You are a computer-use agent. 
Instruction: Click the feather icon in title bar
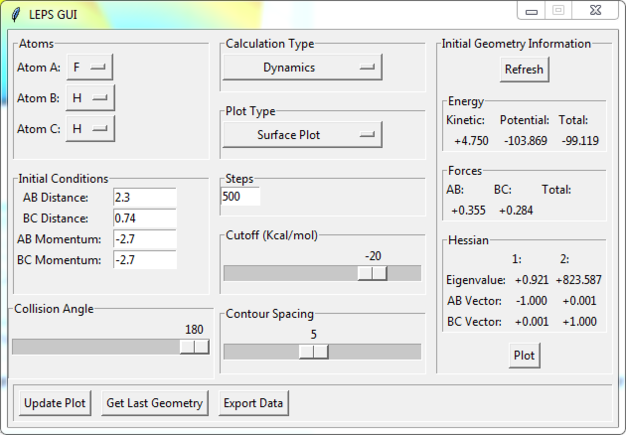click(14, 15)
